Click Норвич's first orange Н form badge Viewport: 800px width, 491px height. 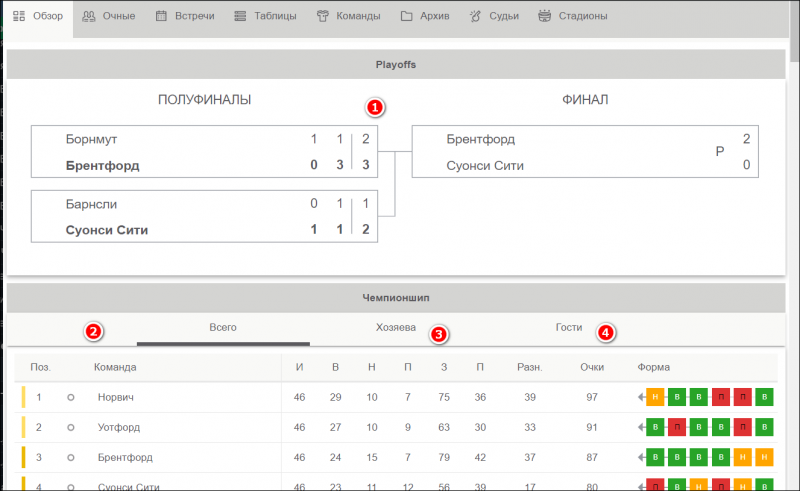[655, 397]
